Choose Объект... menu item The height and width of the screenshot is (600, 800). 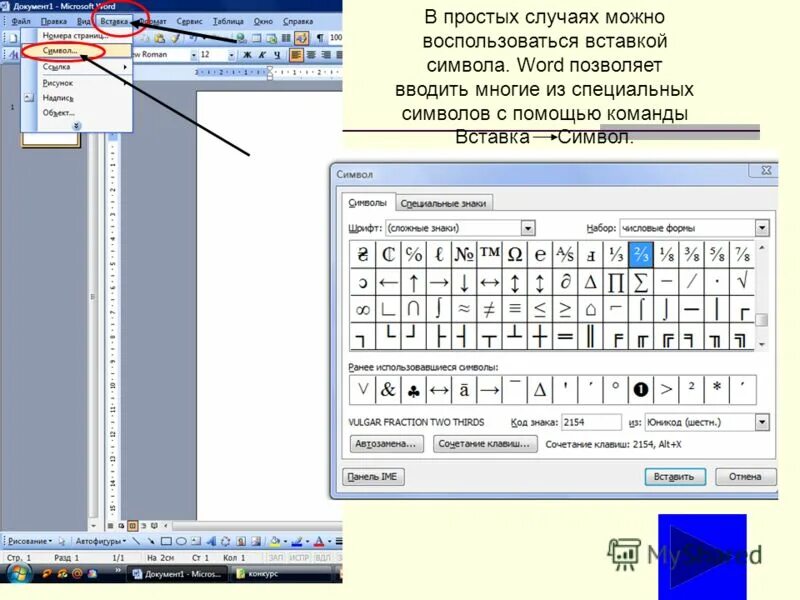pos(77,113)
